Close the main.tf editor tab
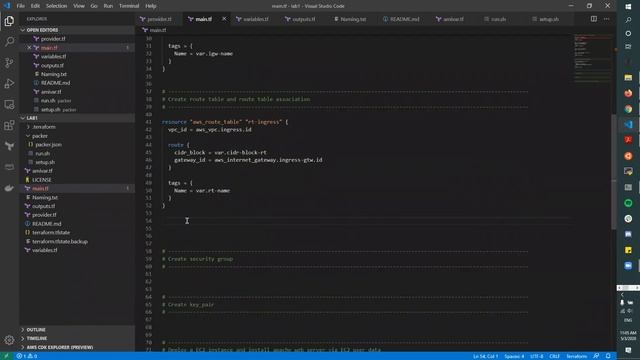This screenshot has height=360, width=640. point(224,19)
